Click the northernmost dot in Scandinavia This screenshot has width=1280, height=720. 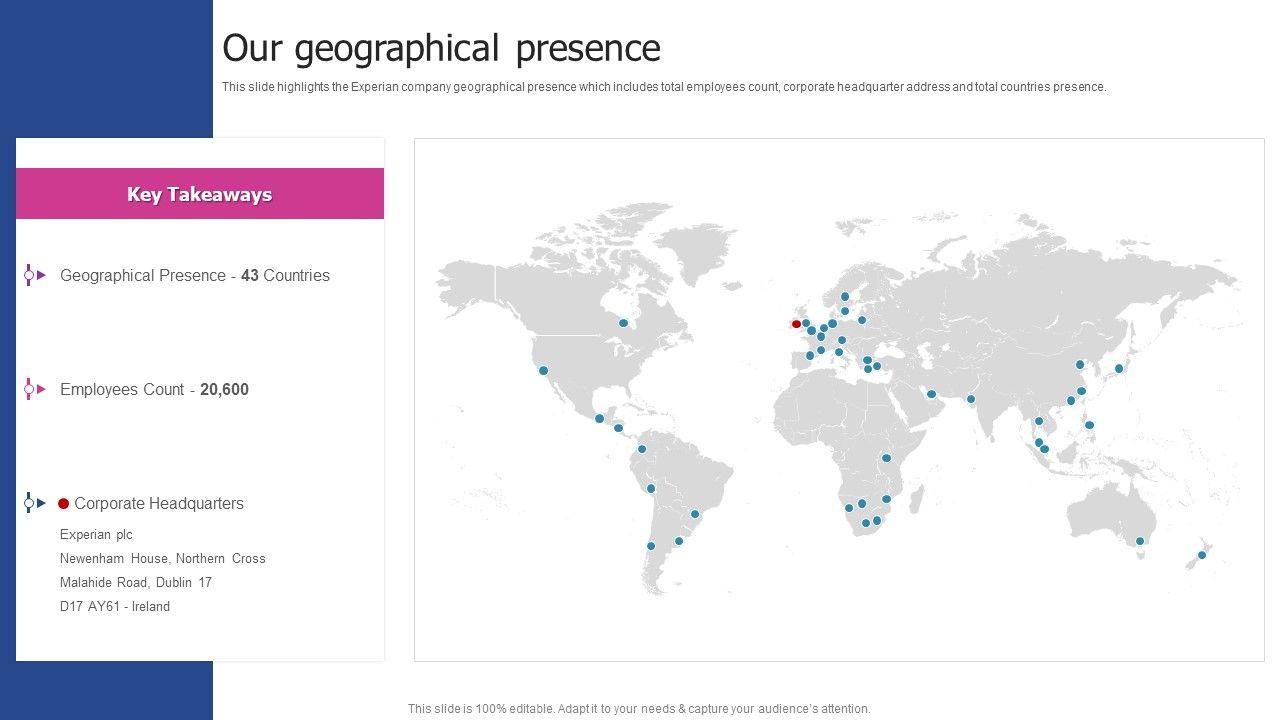tap(845, 296)
